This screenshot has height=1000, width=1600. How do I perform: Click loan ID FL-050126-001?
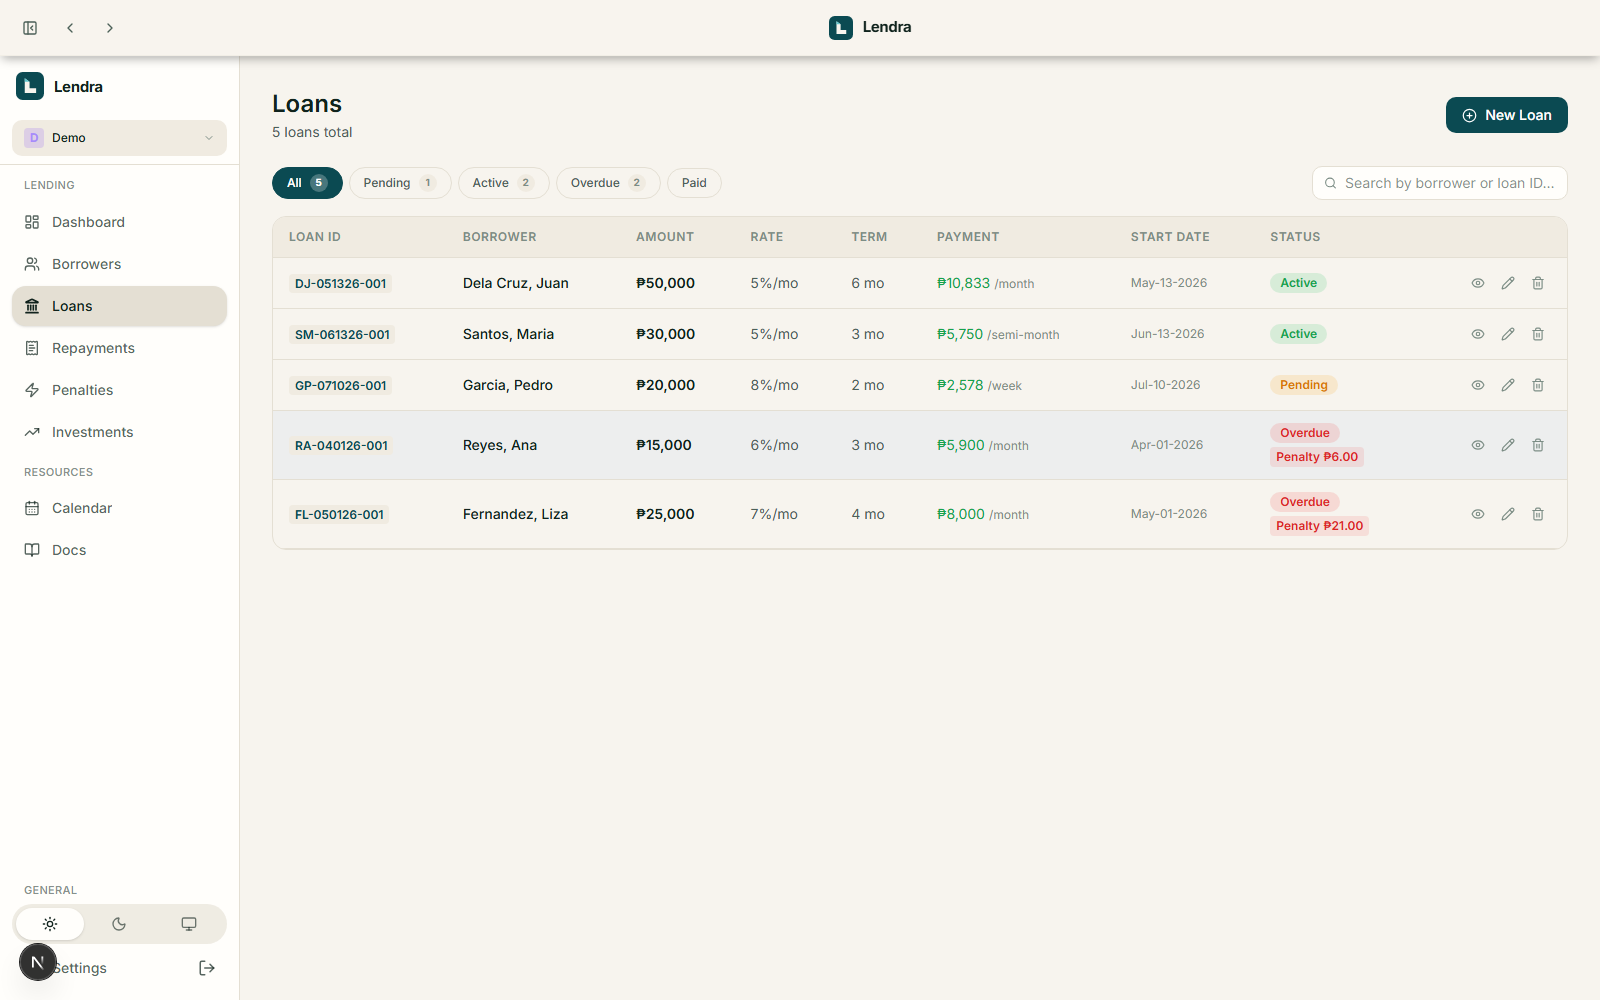pyautogui.click(x=340, y=515)
